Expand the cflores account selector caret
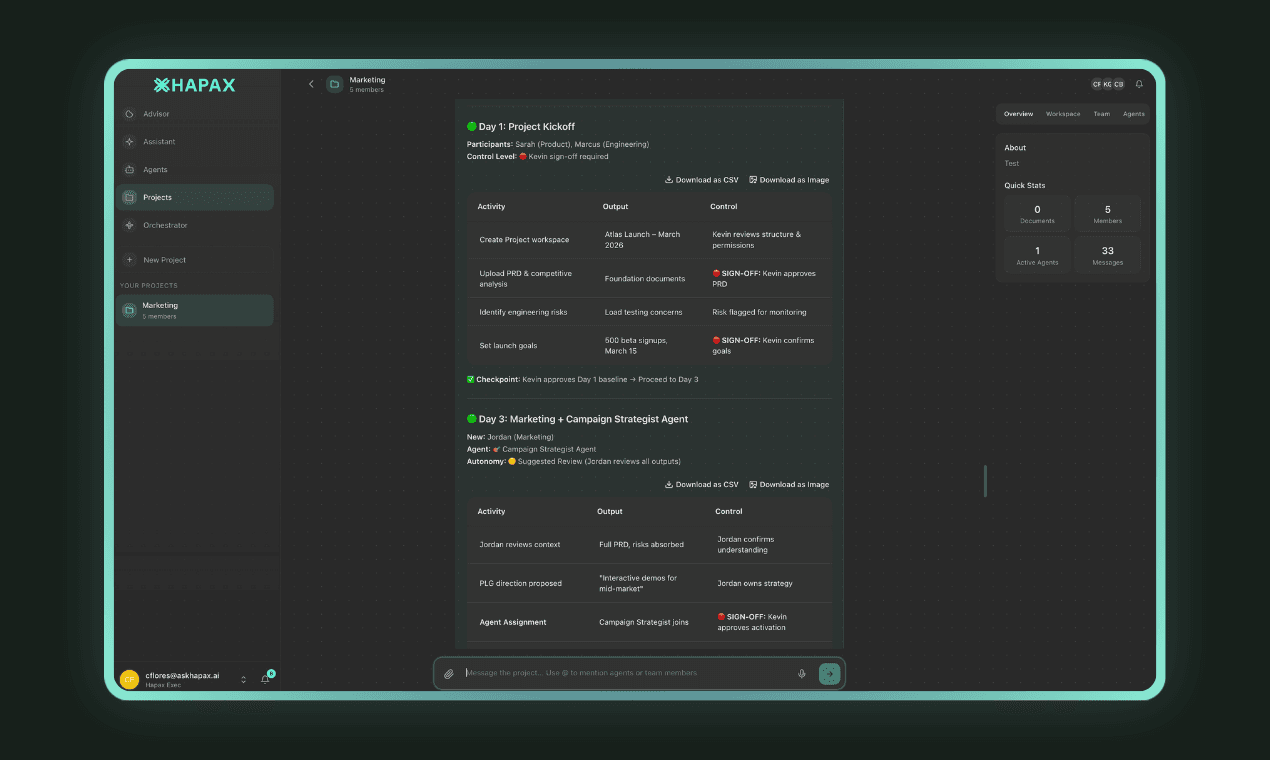 tap(241, 678)
